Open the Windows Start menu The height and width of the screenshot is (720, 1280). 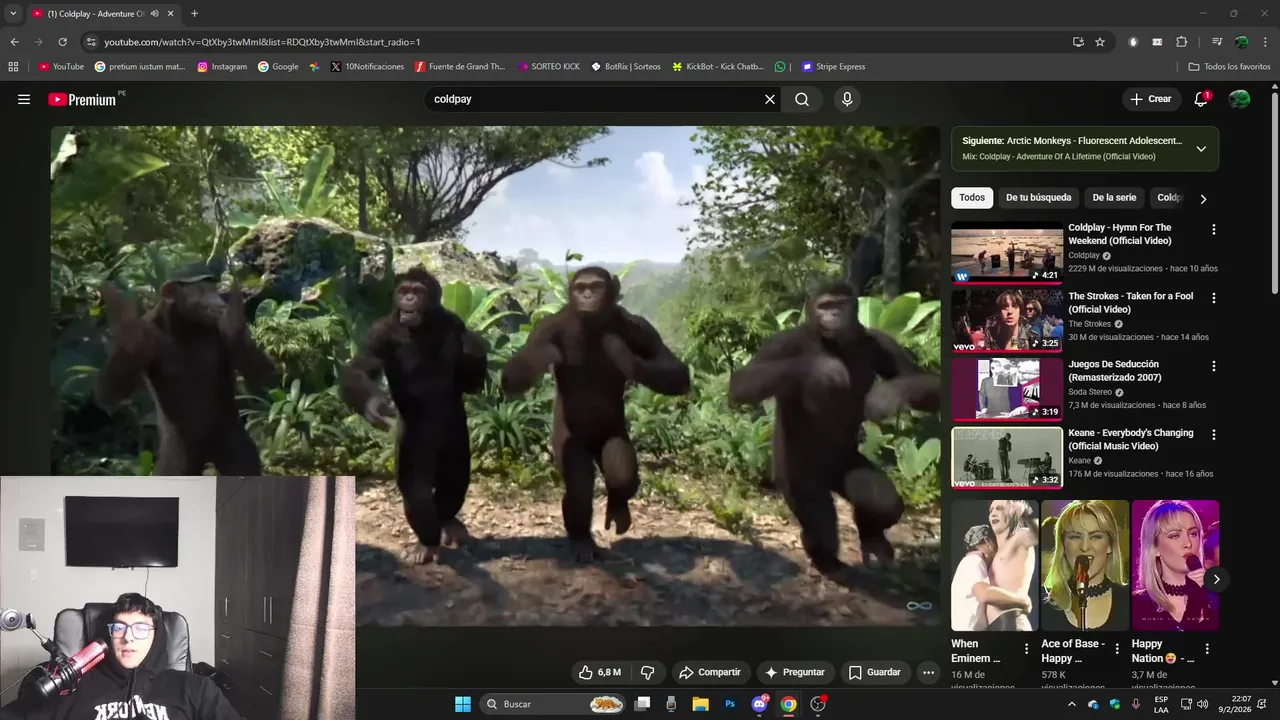tap(463, 704)
